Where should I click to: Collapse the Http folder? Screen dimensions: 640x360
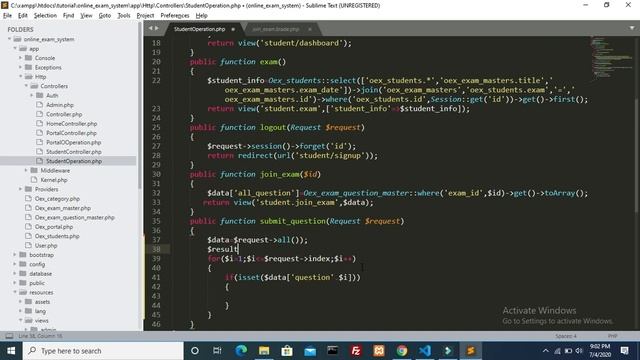[x=21, y=77]
